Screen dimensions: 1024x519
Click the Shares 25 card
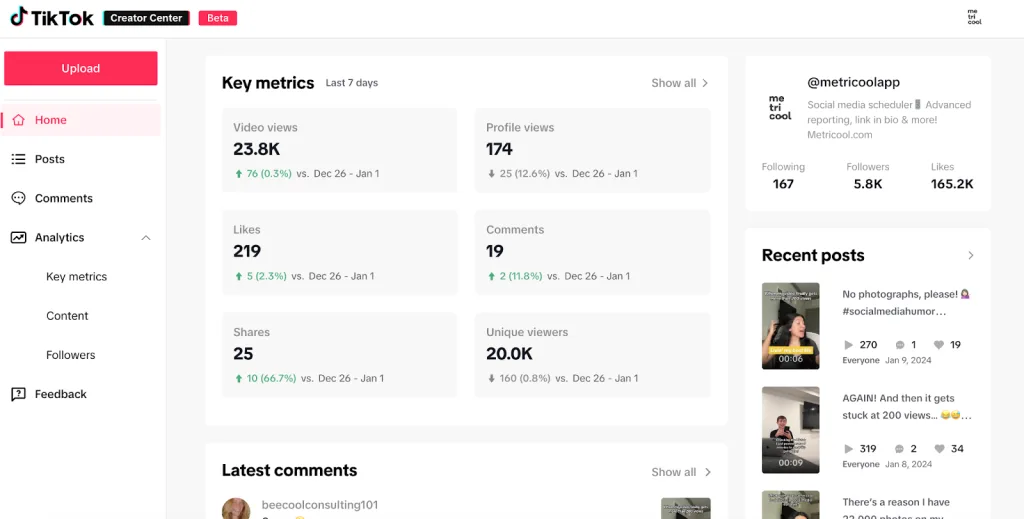(340, 355)
